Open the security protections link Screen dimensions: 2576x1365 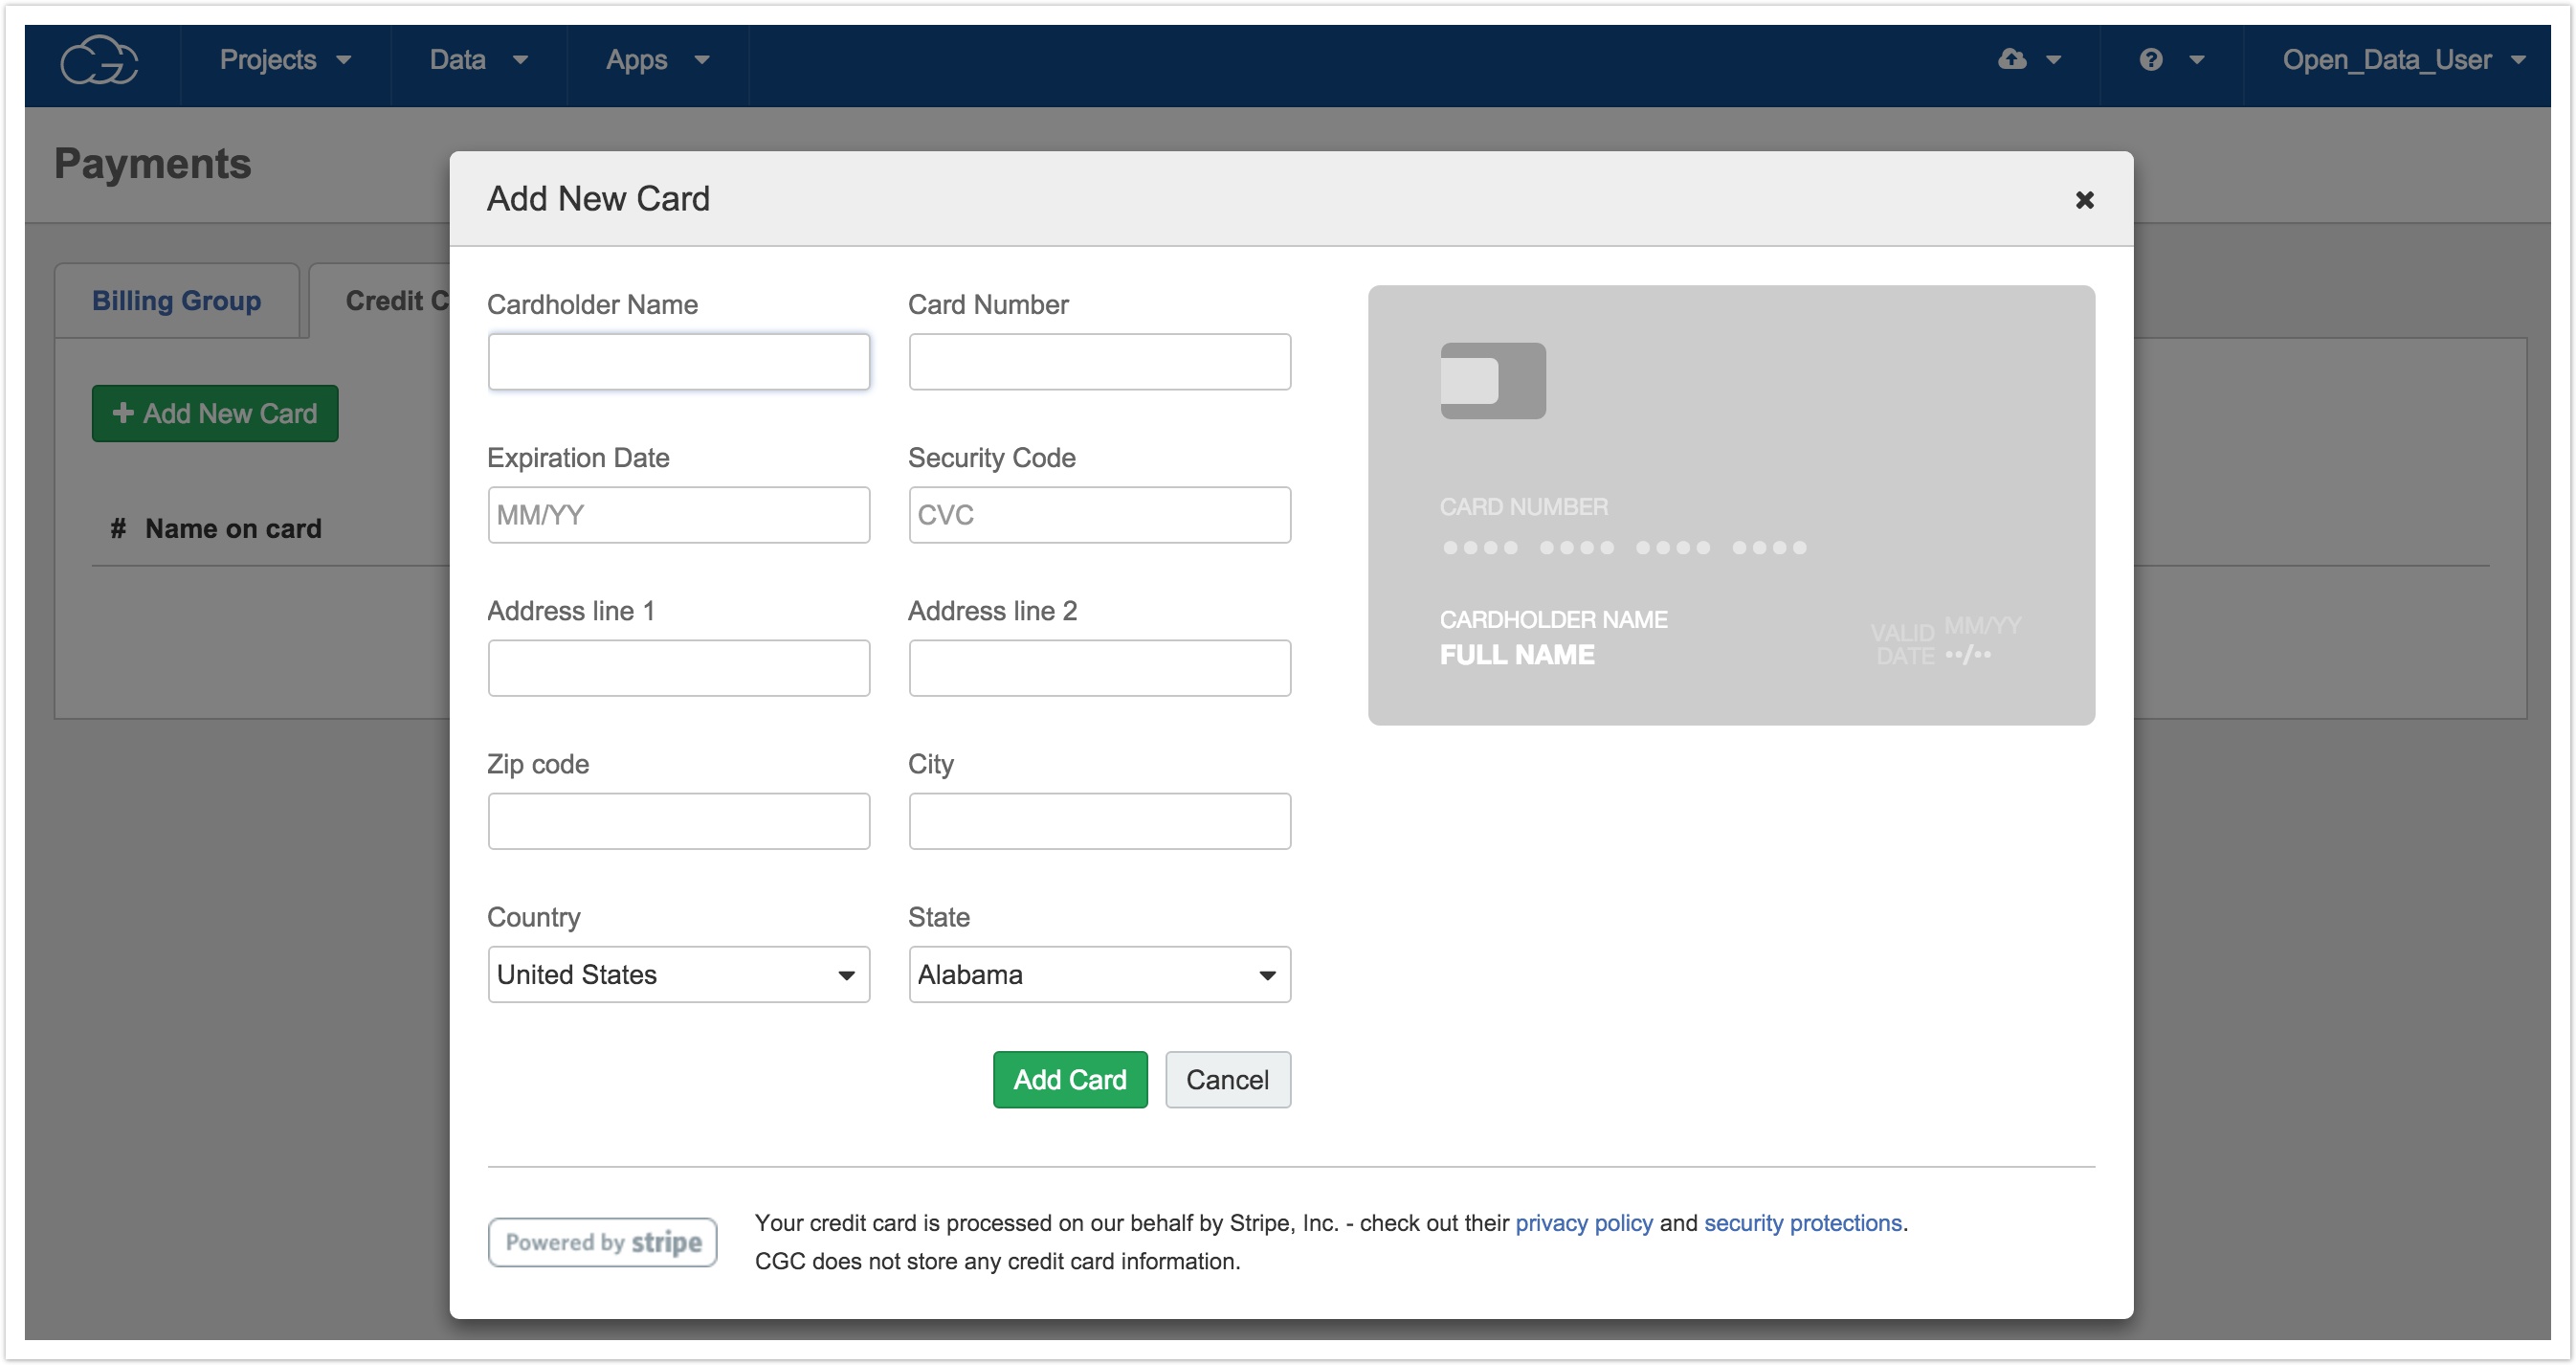[1802, 1222]
